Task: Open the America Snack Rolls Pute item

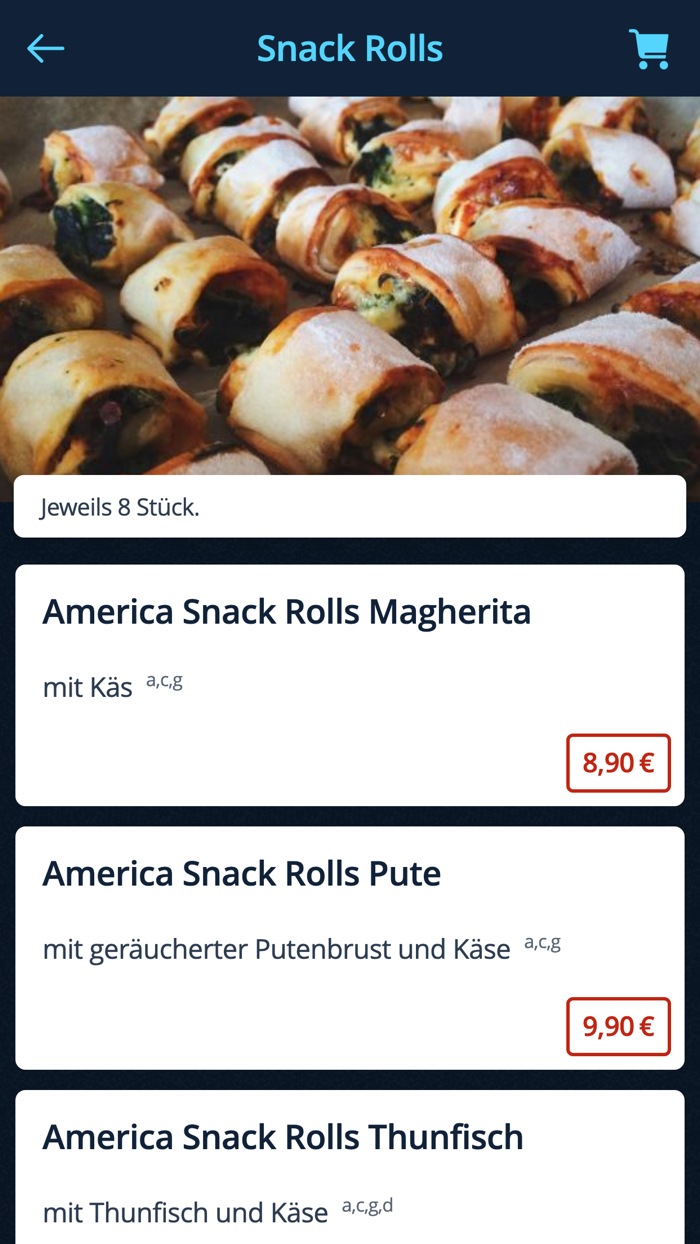Action: pyautogui.click(x=240, y=873)
